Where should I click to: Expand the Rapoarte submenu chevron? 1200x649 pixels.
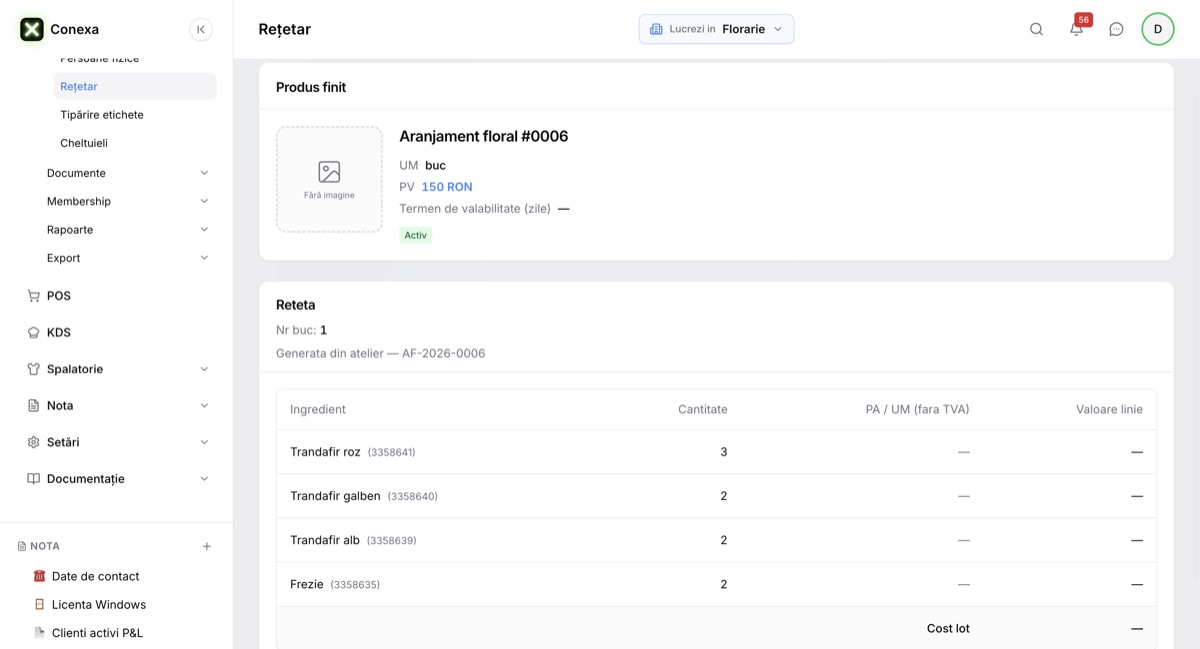tap(204, 230)
